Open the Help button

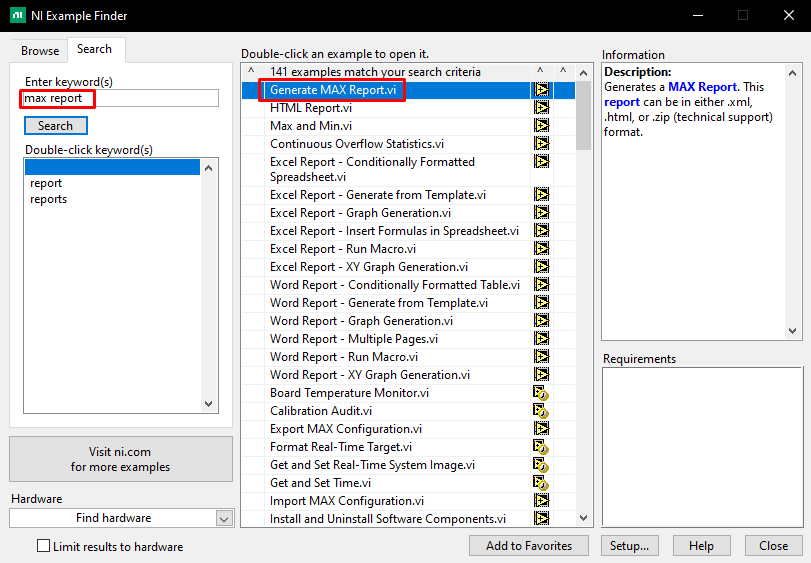(701, 546)
